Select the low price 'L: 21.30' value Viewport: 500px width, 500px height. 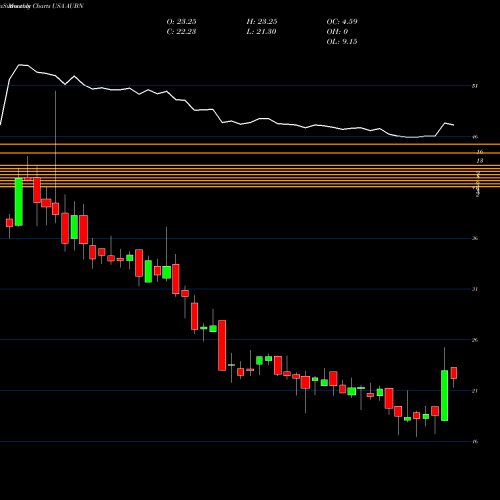tap(261, 32)
